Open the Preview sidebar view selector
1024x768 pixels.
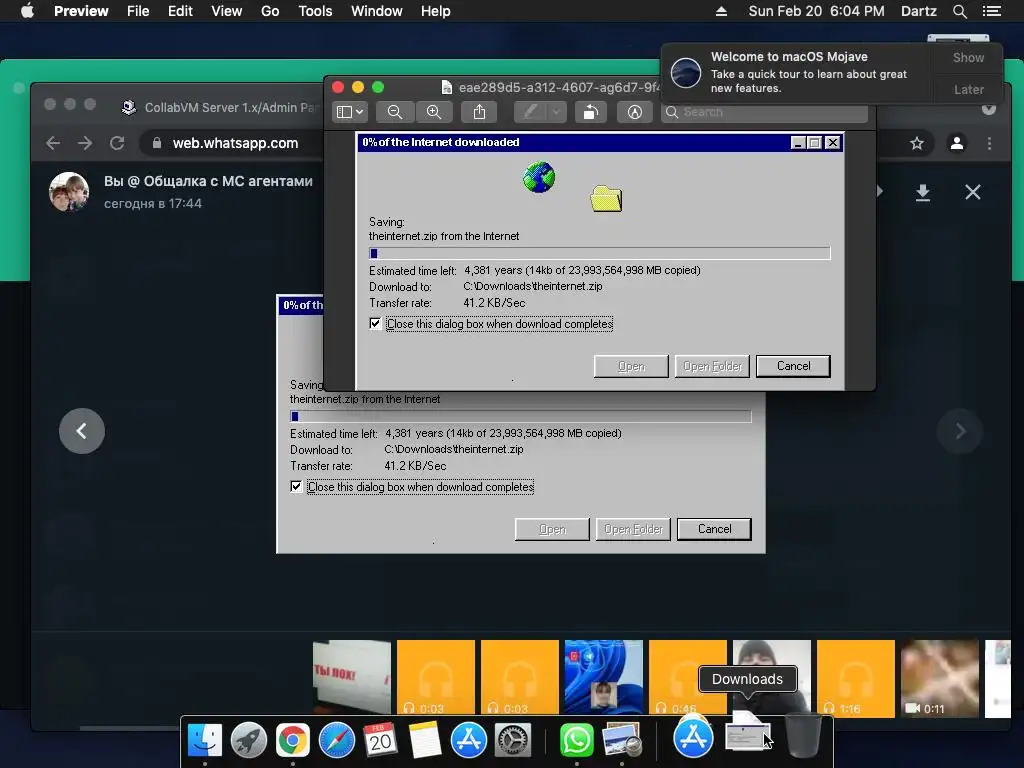(350, 112)
